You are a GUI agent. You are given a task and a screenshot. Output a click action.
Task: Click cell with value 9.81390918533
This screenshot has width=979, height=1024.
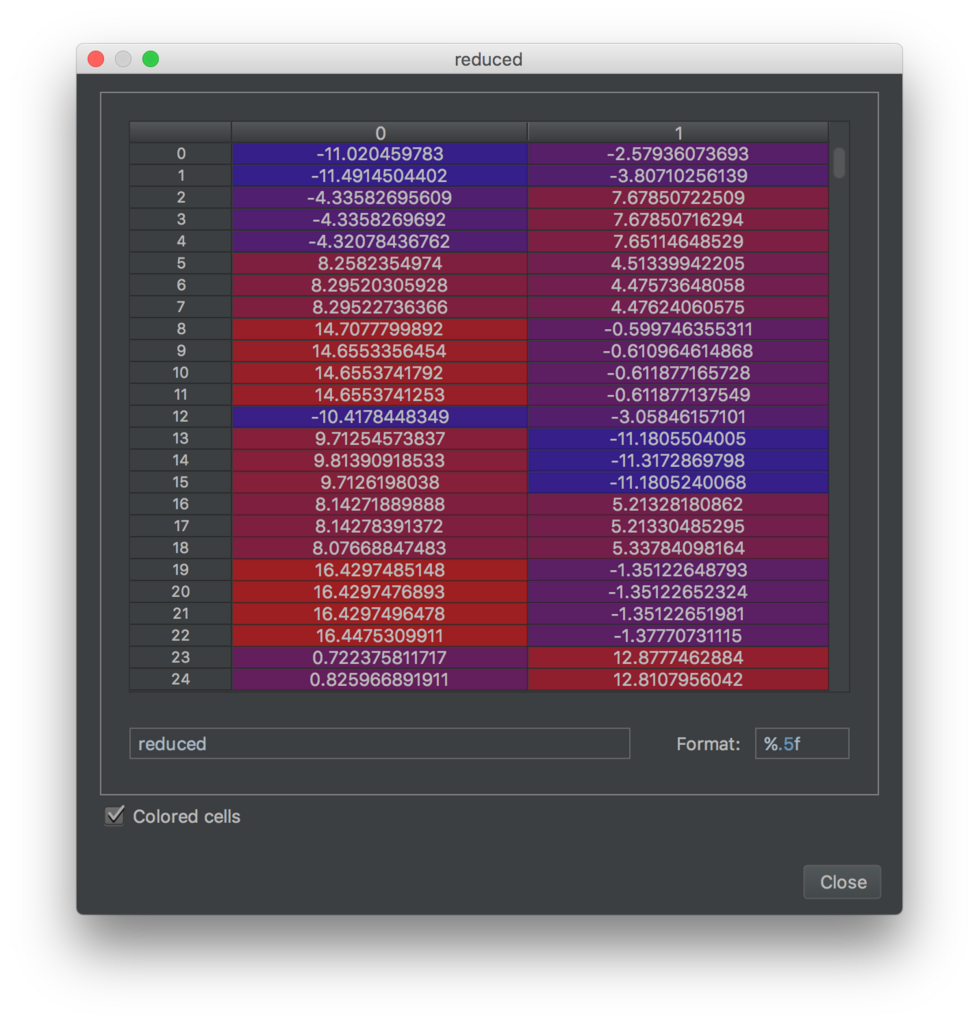(x=379, y=460)
